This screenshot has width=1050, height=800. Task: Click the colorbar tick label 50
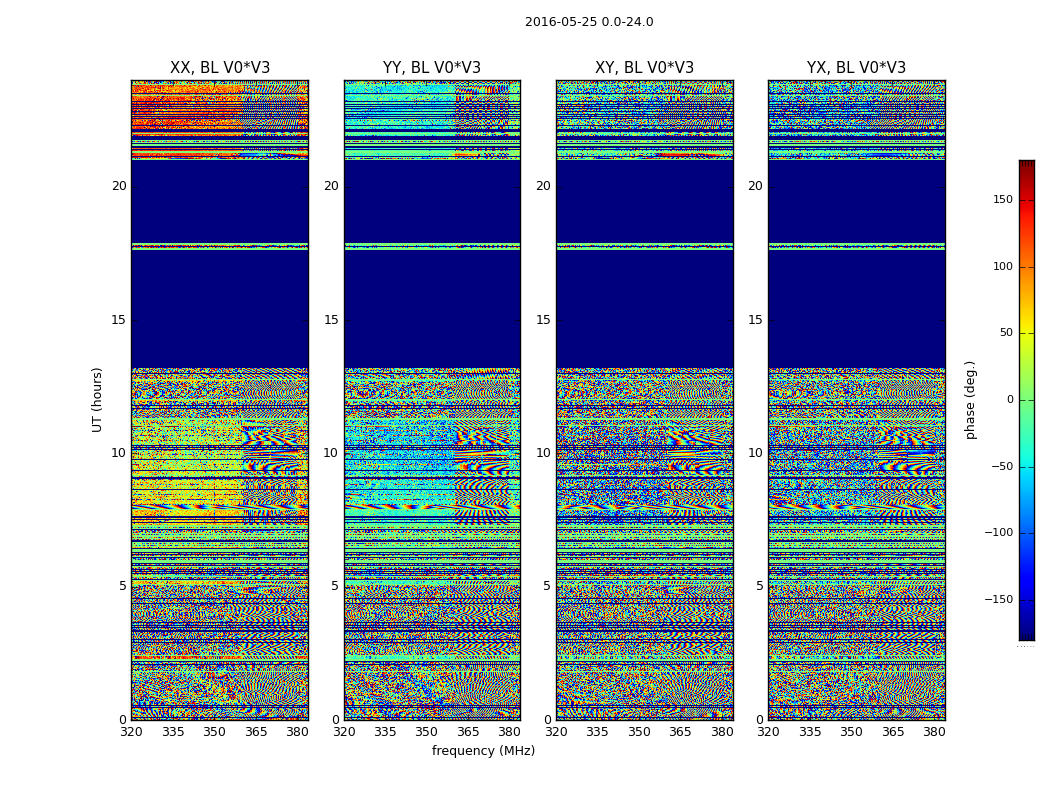pos(1005,333)
